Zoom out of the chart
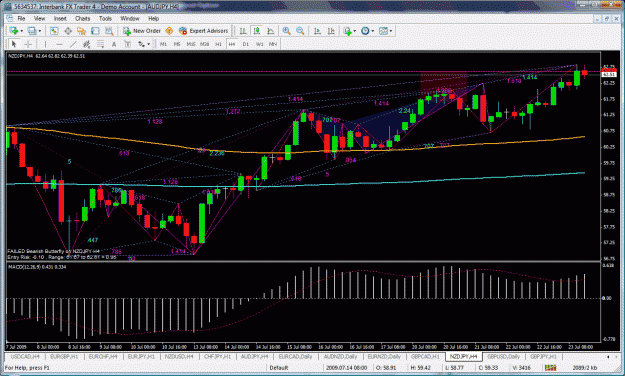The height and width of the screenshot is (376, 625). point(300,31)
